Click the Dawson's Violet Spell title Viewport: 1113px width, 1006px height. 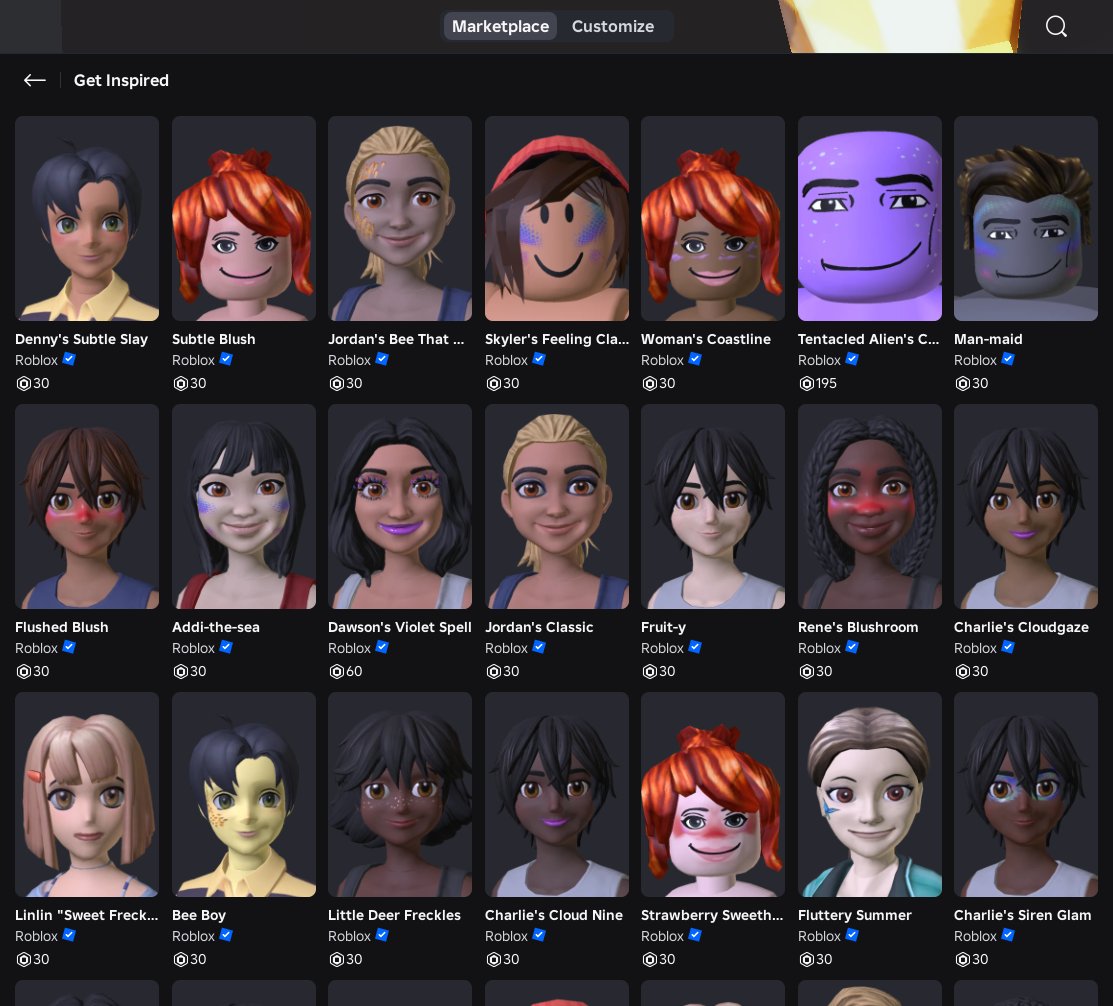tap(400, 627)
